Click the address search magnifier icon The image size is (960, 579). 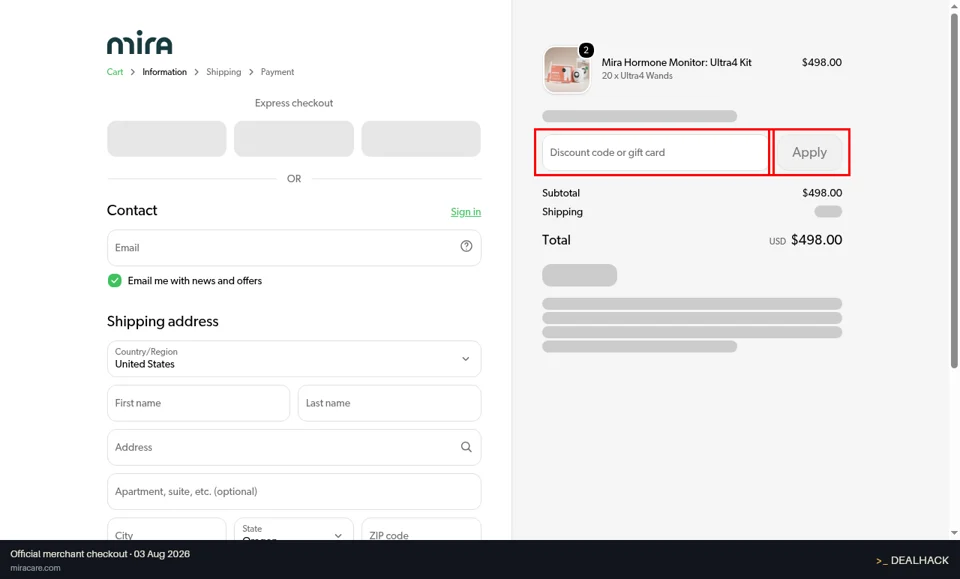coord(466,447)
